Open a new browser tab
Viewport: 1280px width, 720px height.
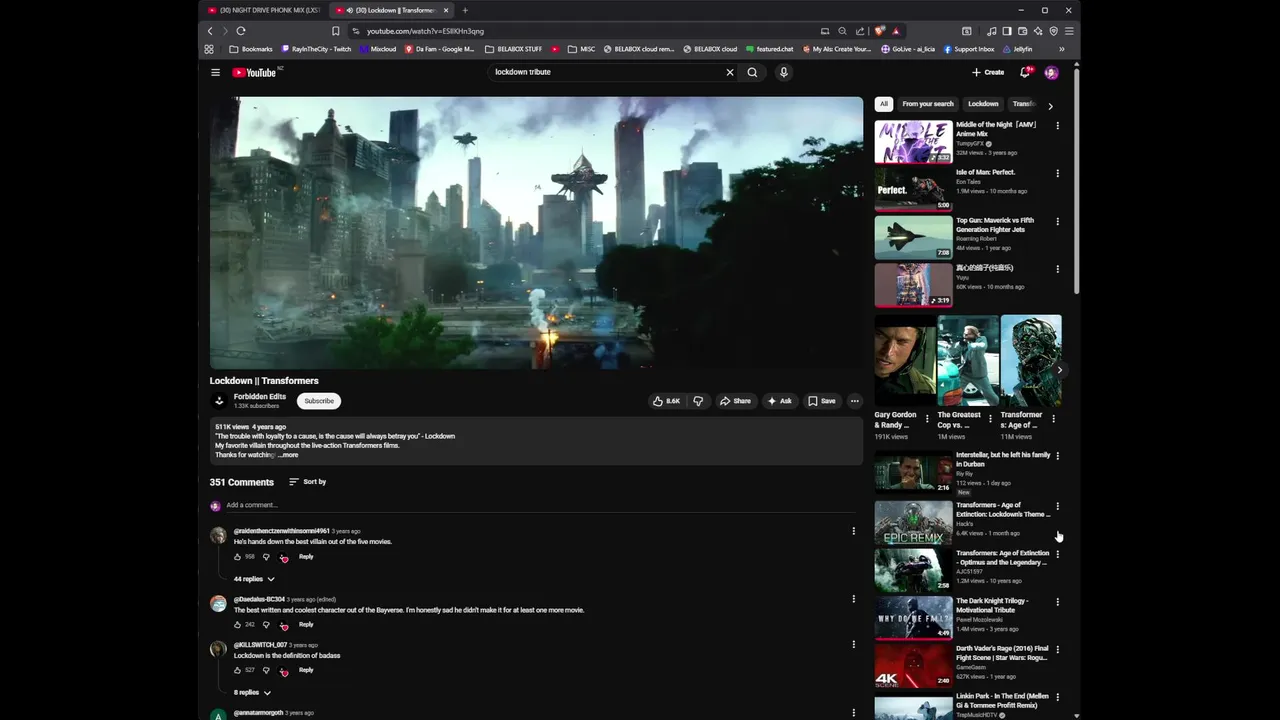pyautogui.click(x=465, y=10)
